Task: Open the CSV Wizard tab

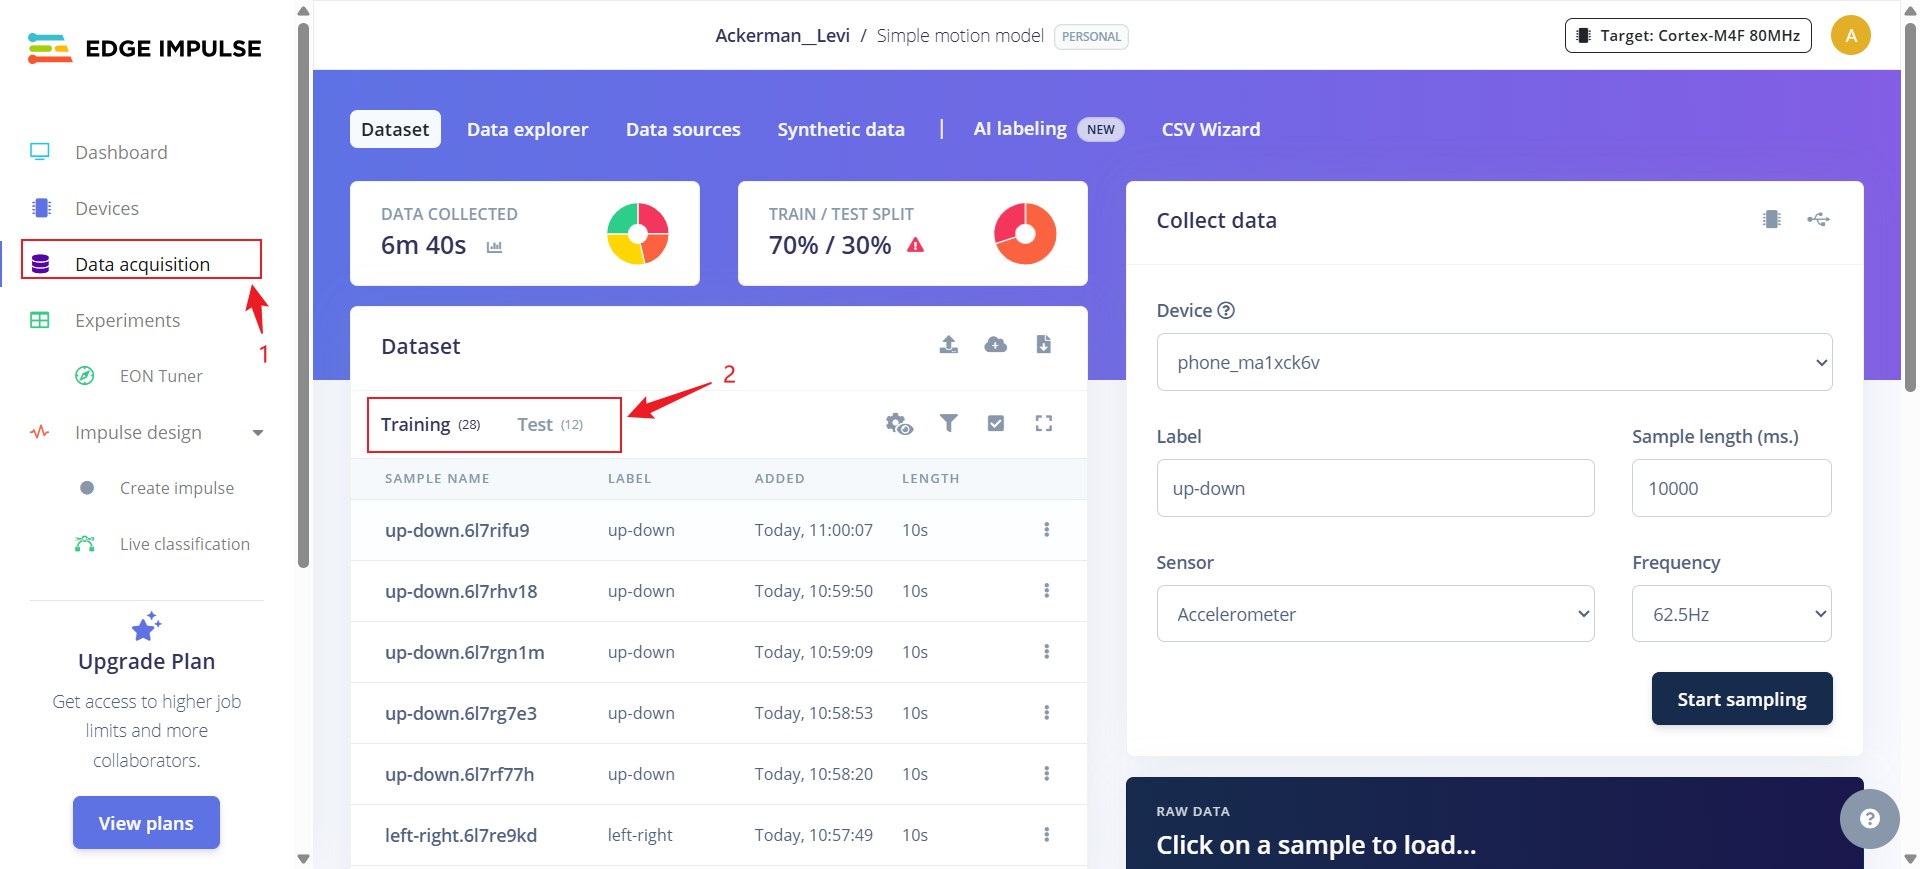Action: (1211, 129)
